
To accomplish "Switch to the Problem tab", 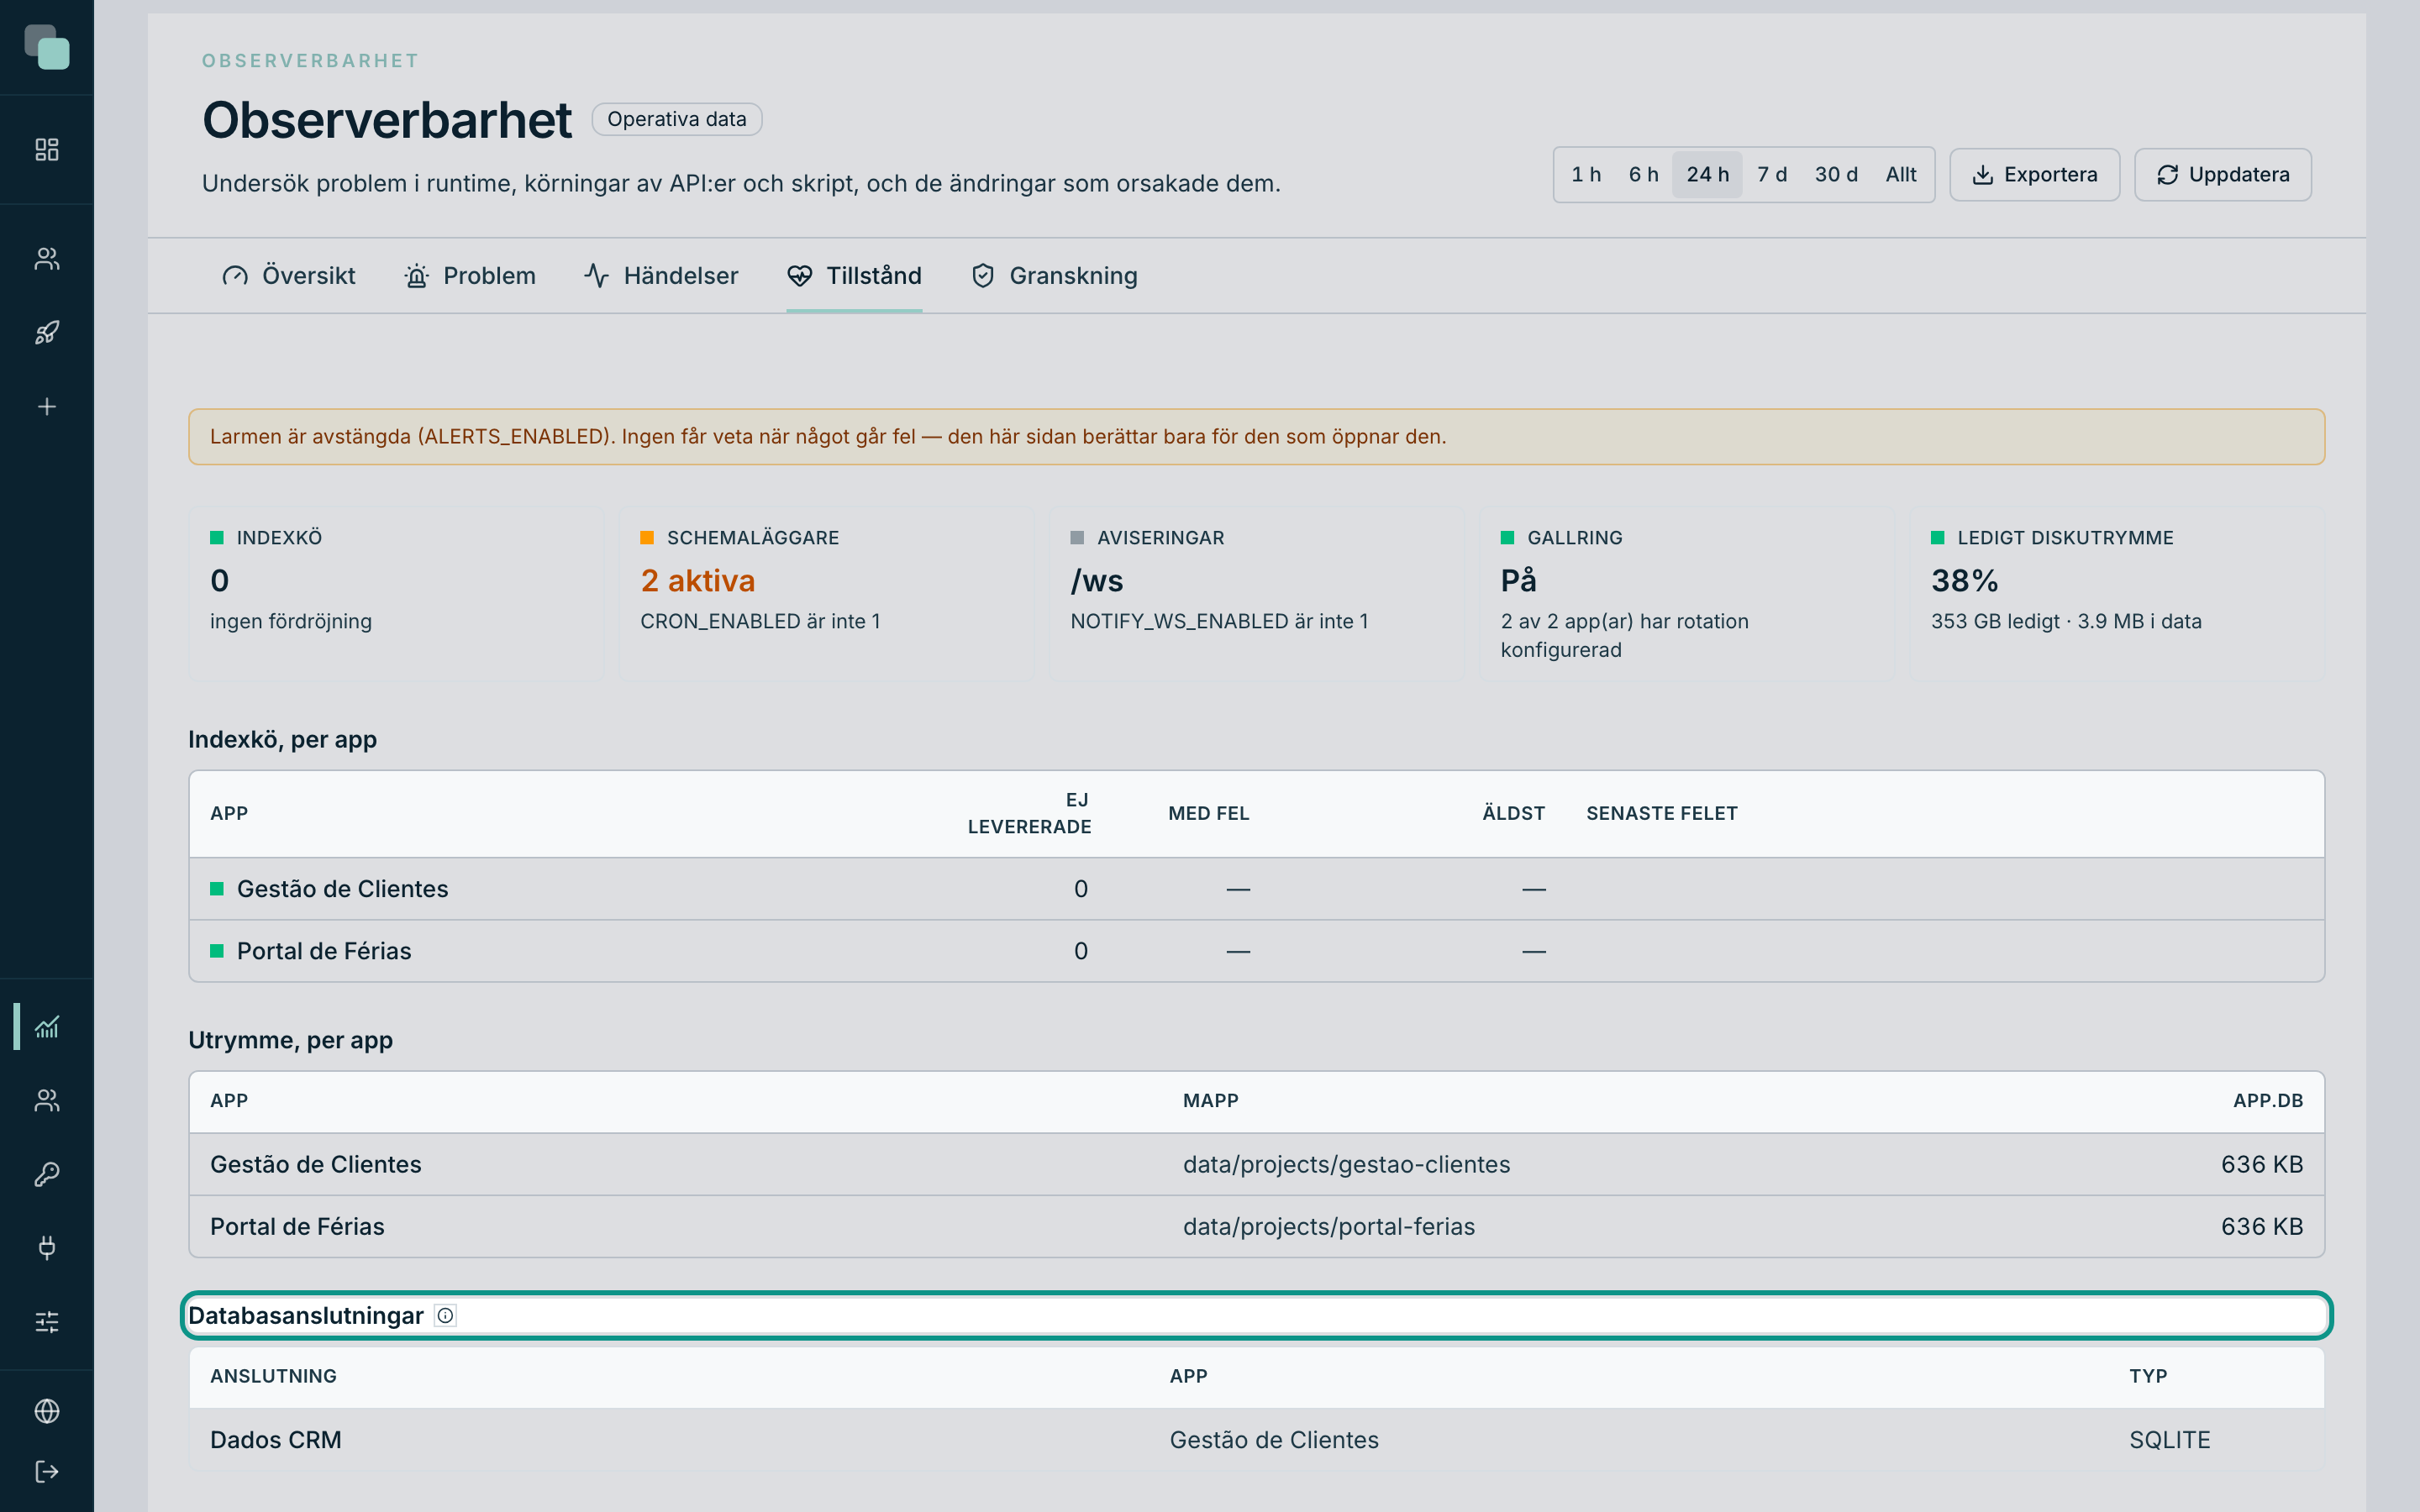I will coord(469,276).
